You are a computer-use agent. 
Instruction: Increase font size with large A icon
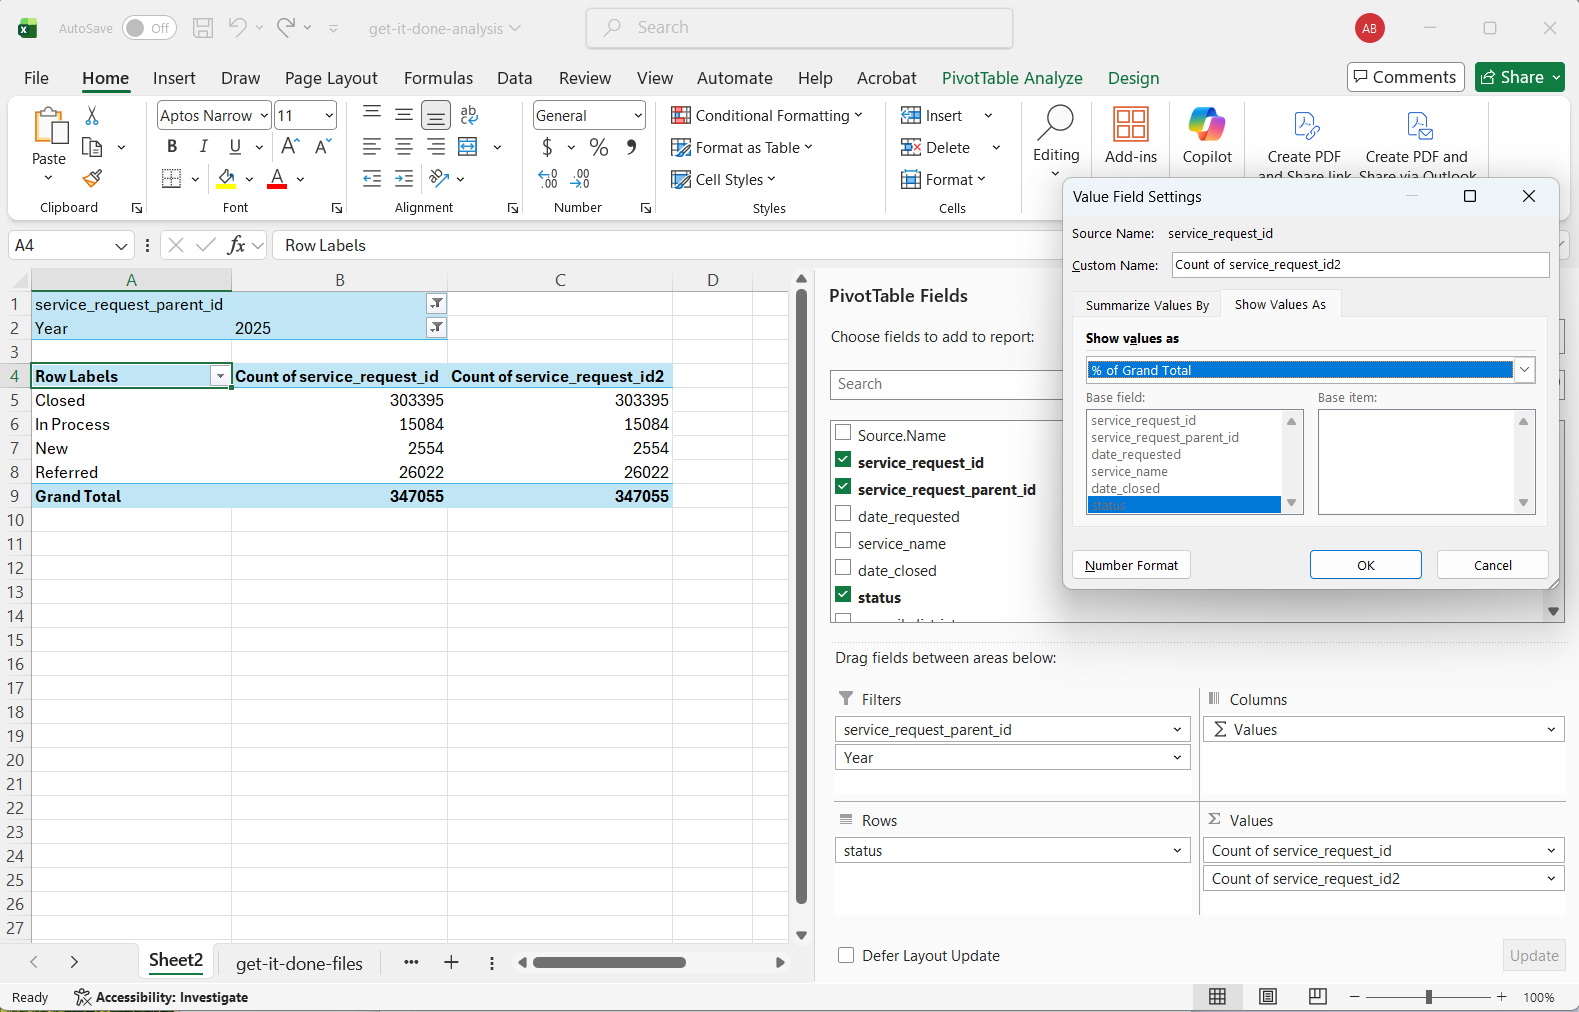pos(290,146)
